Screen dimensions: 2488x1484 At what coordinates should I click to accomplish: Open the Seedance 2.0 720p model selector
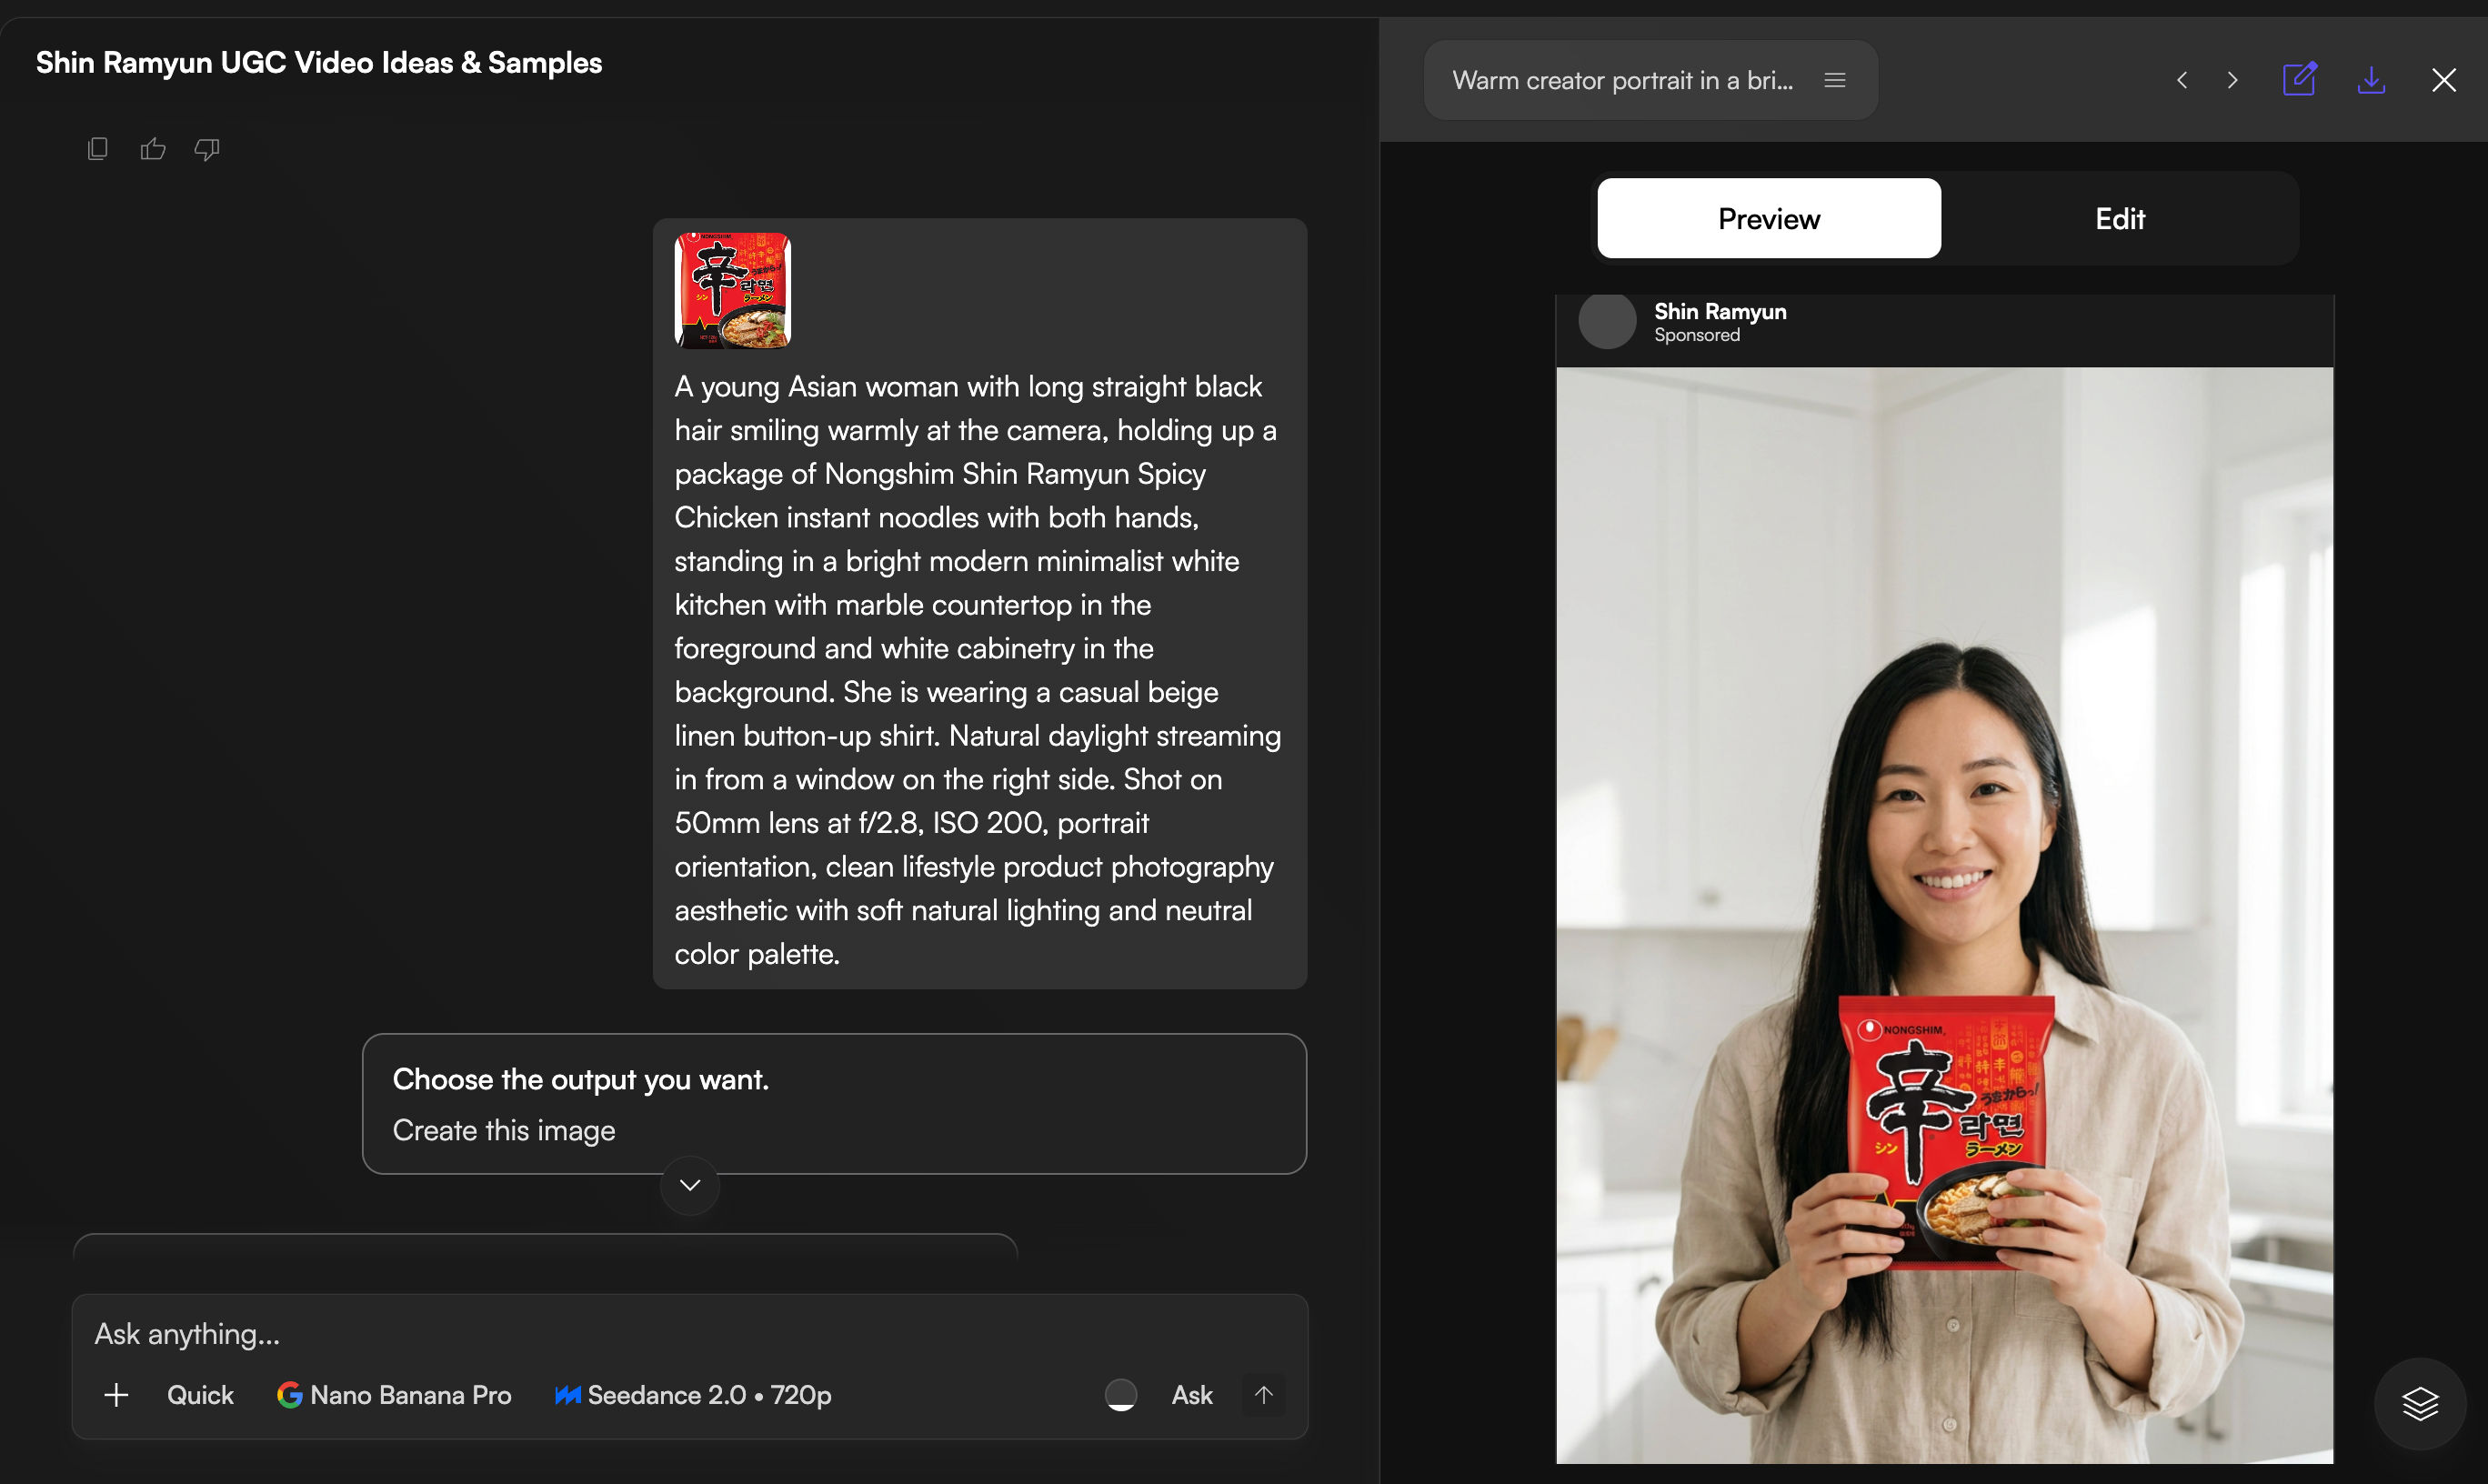pyautogui.click(x=693, y=1395)
